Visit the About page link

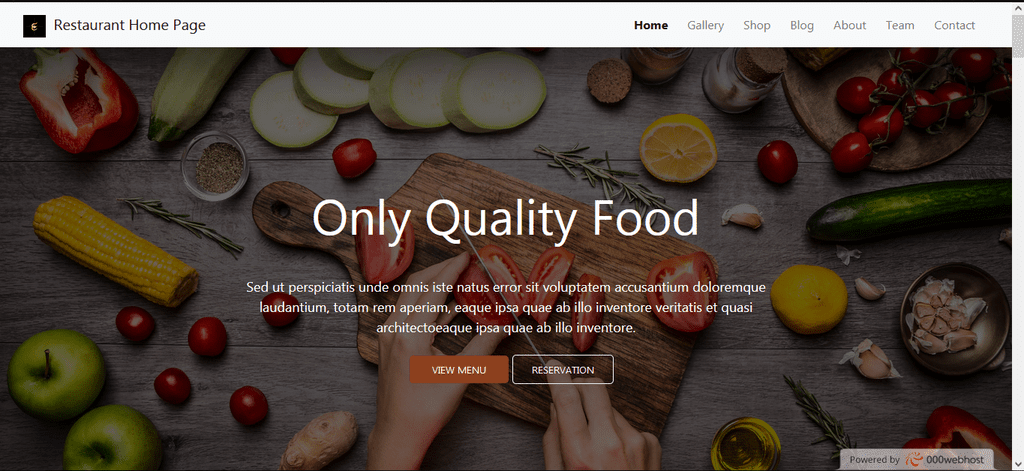850,25
